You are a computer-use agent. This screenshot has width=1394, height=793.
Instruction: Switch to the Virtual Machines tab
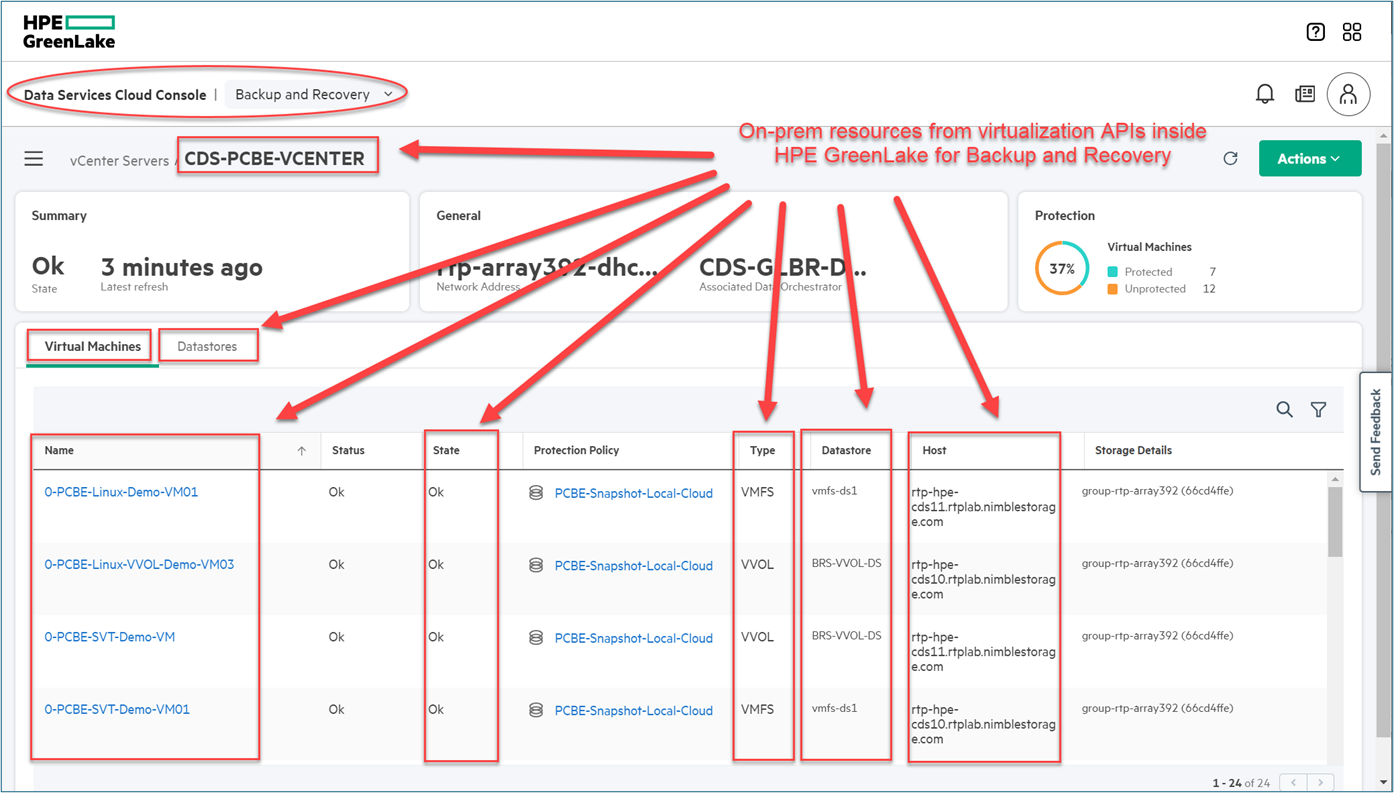click(93, 346)
